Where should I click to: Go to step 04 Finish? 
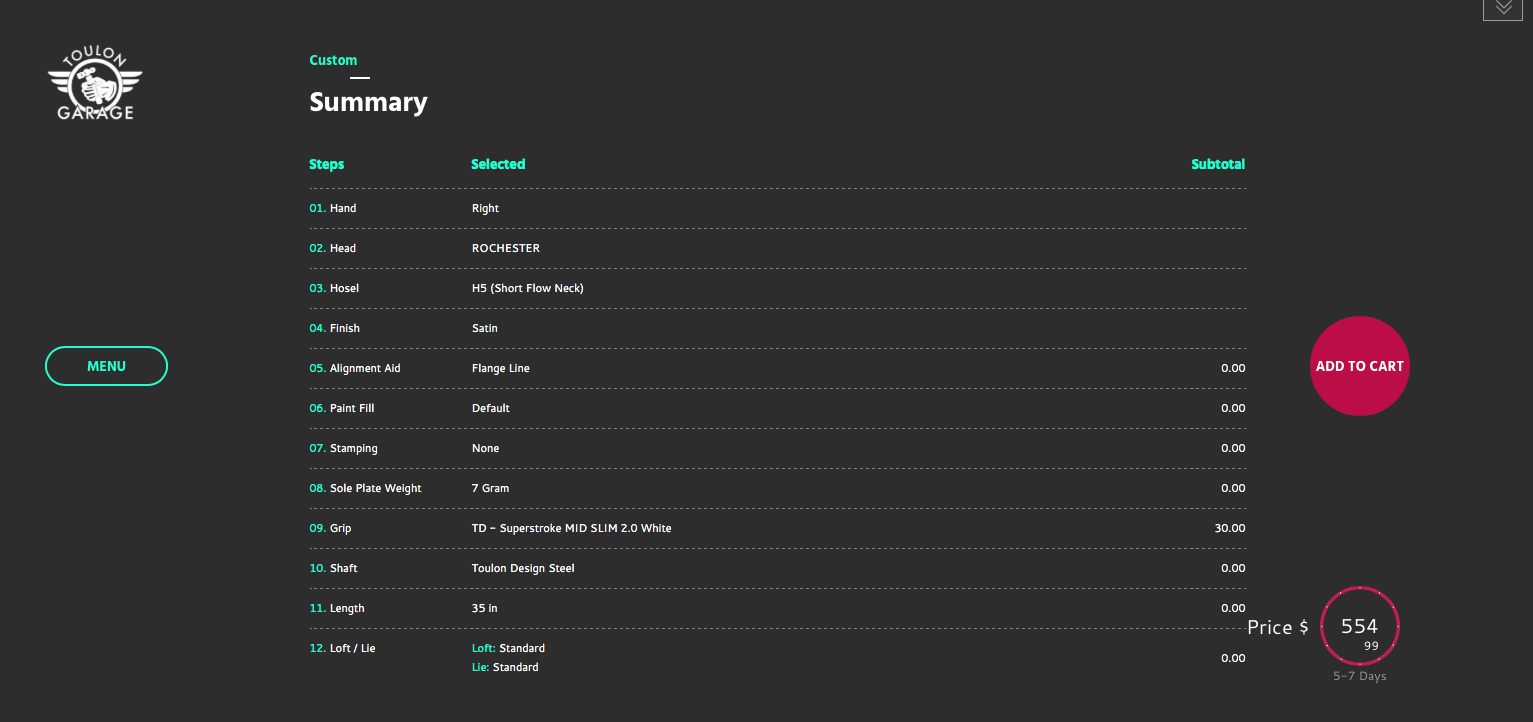click(x=335, y=328)
